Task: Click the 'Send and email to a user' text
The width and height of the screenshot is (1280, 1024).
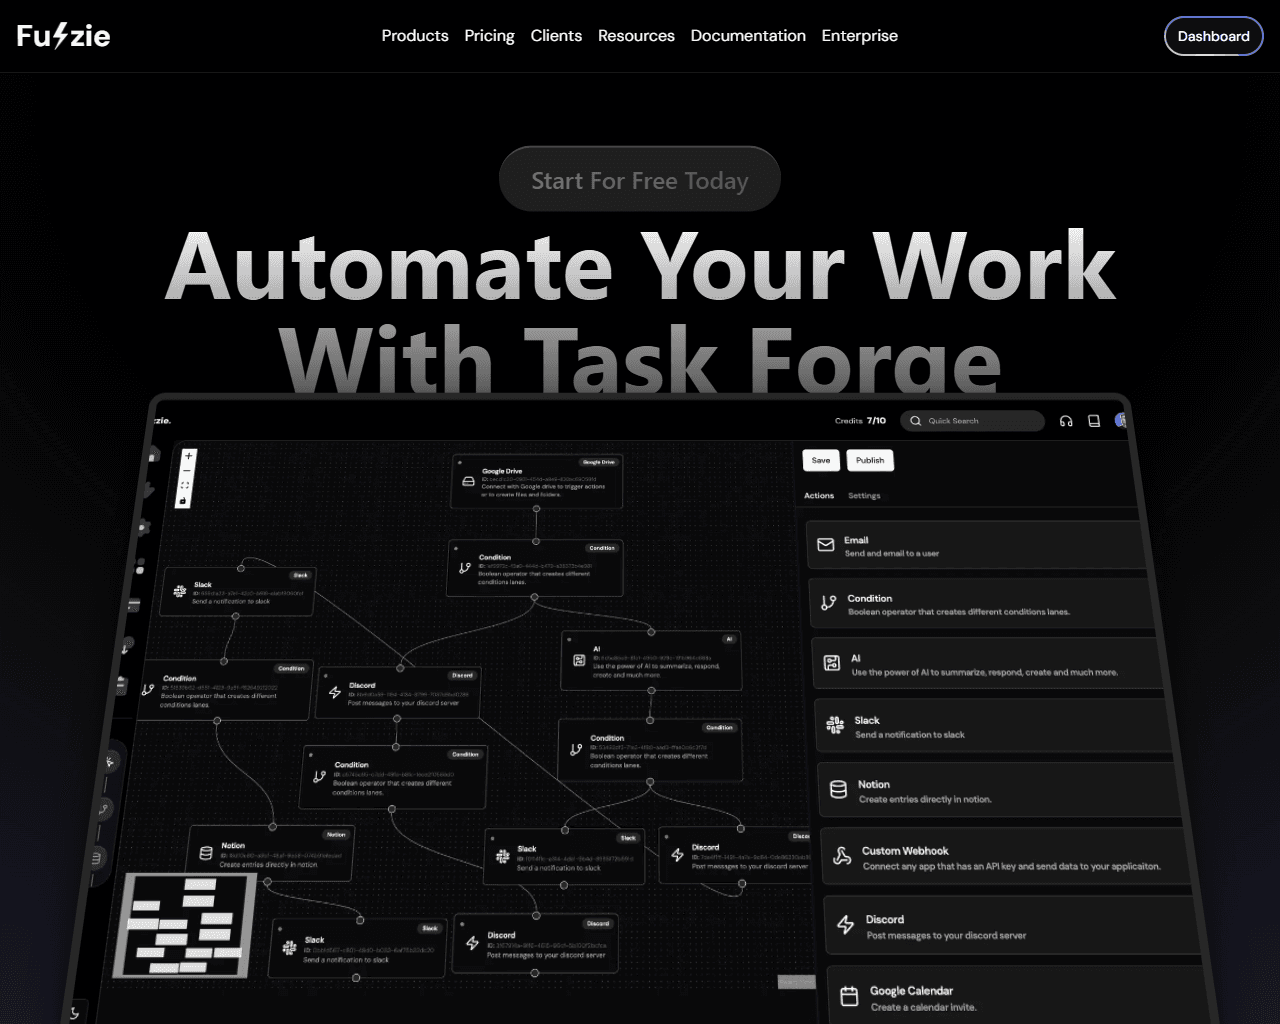Action: [x=892, y=554]
